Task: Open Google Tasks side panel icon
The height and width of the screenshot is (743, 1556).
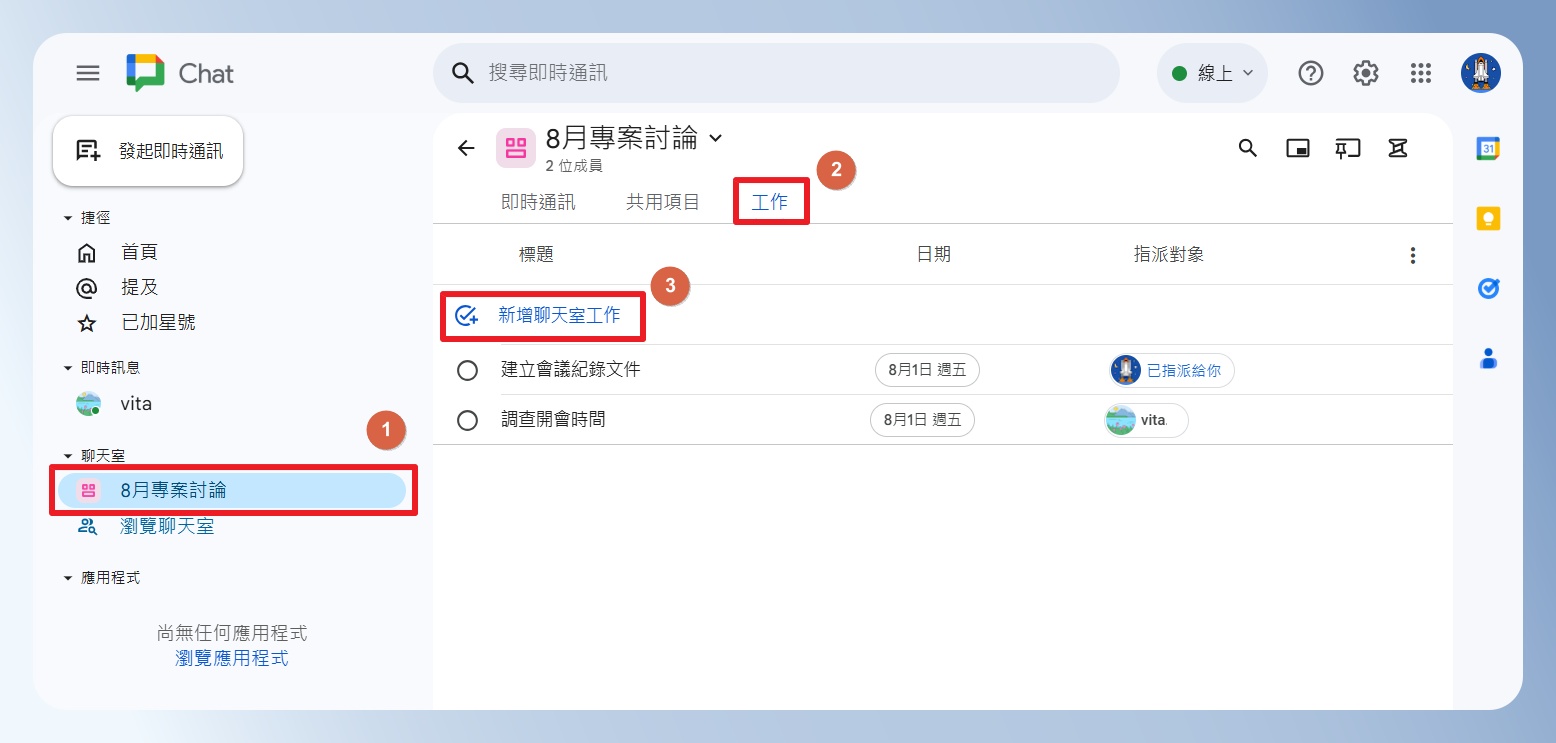Action: point(1488,288)
